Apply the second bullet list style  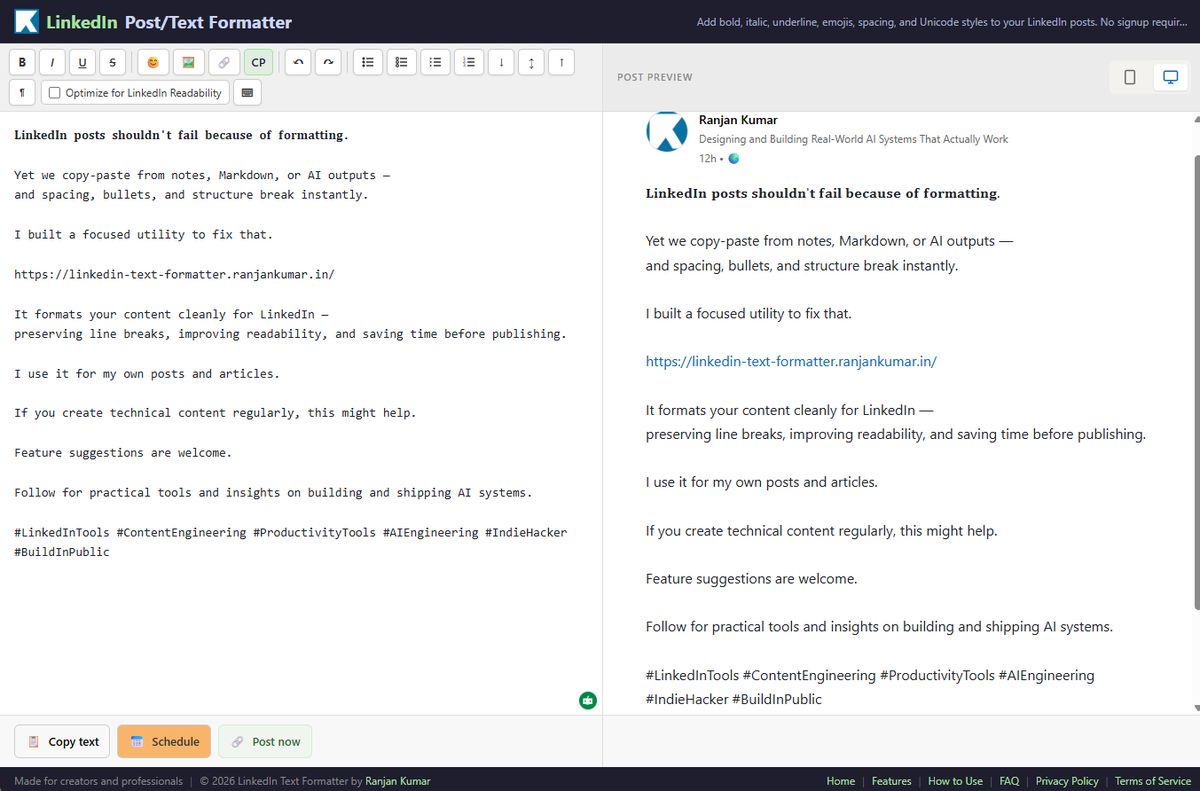[401, 62]
